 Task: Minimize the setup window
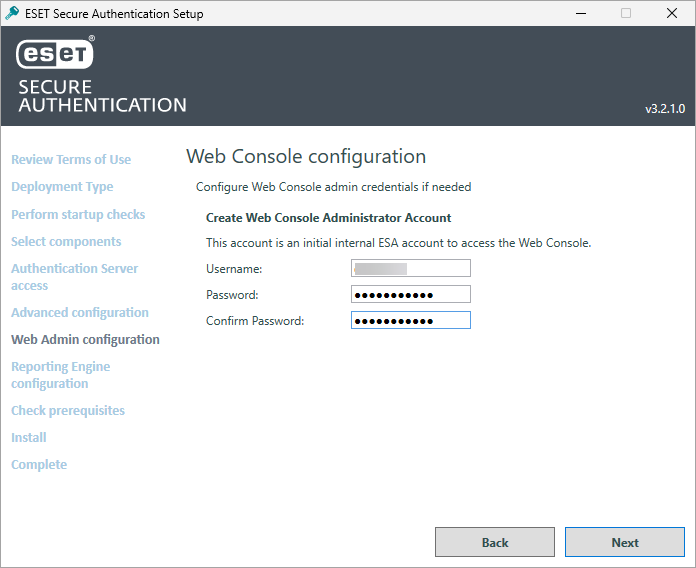pos(581,13)
